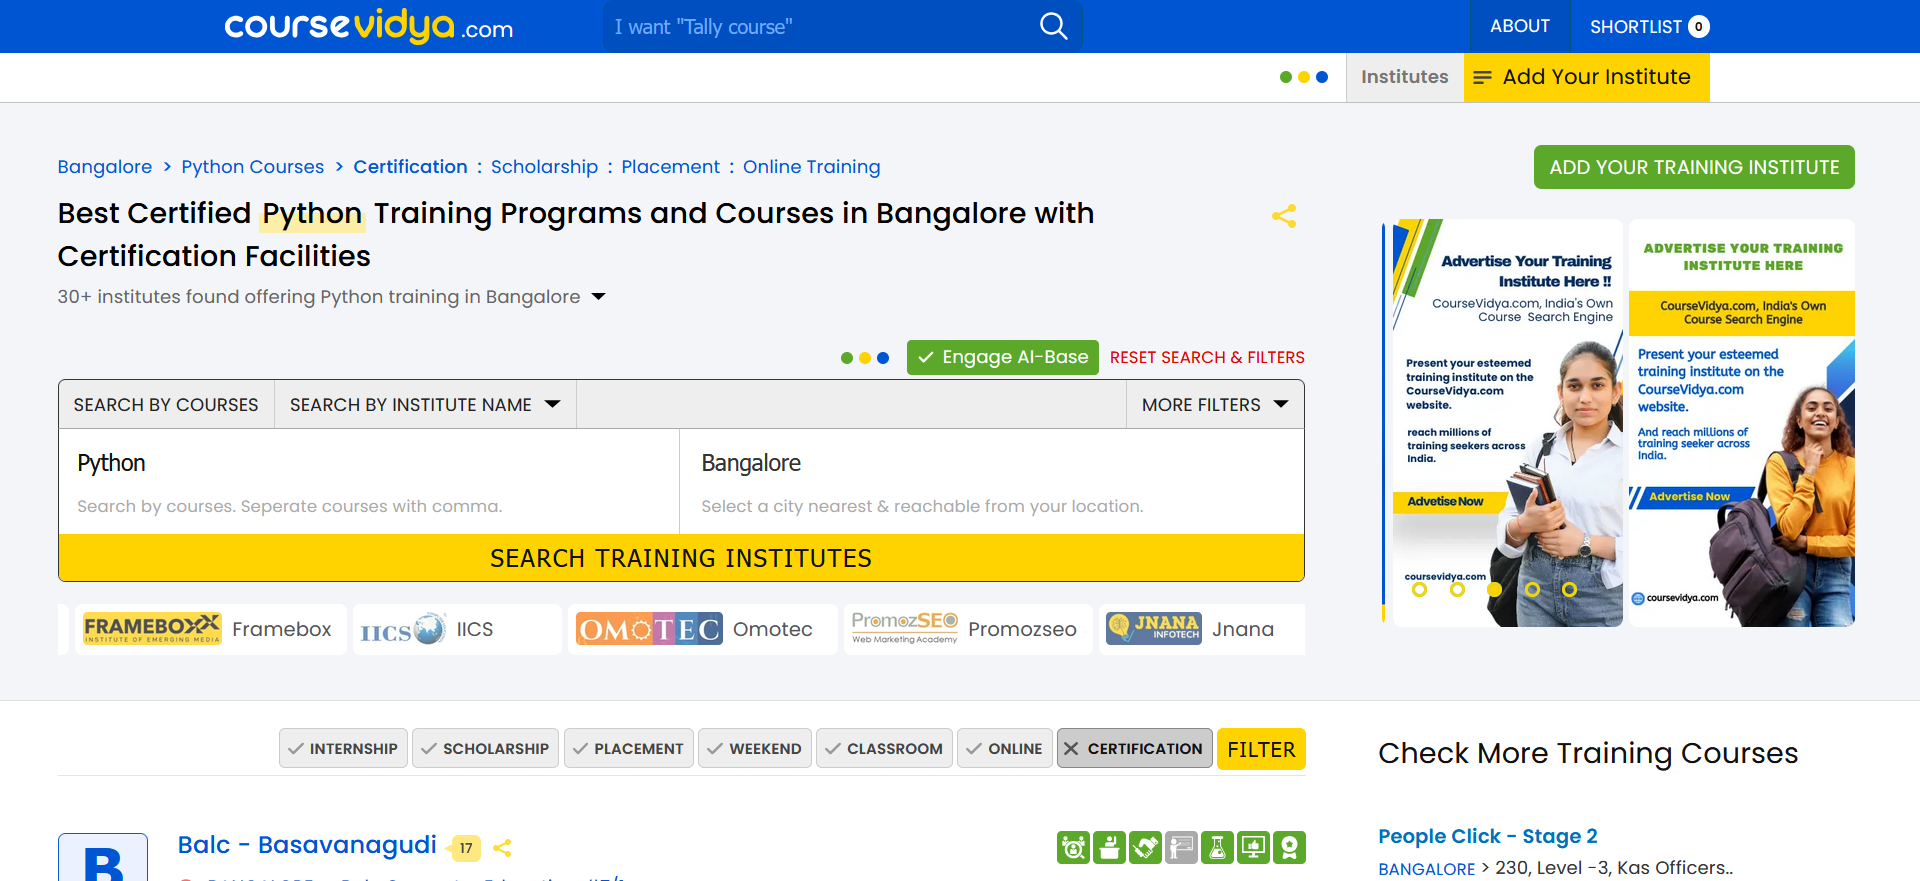Click Balc's student-at-desk scholarship icon
The width and height of the screenshot is (1920, 881).
1109,848
